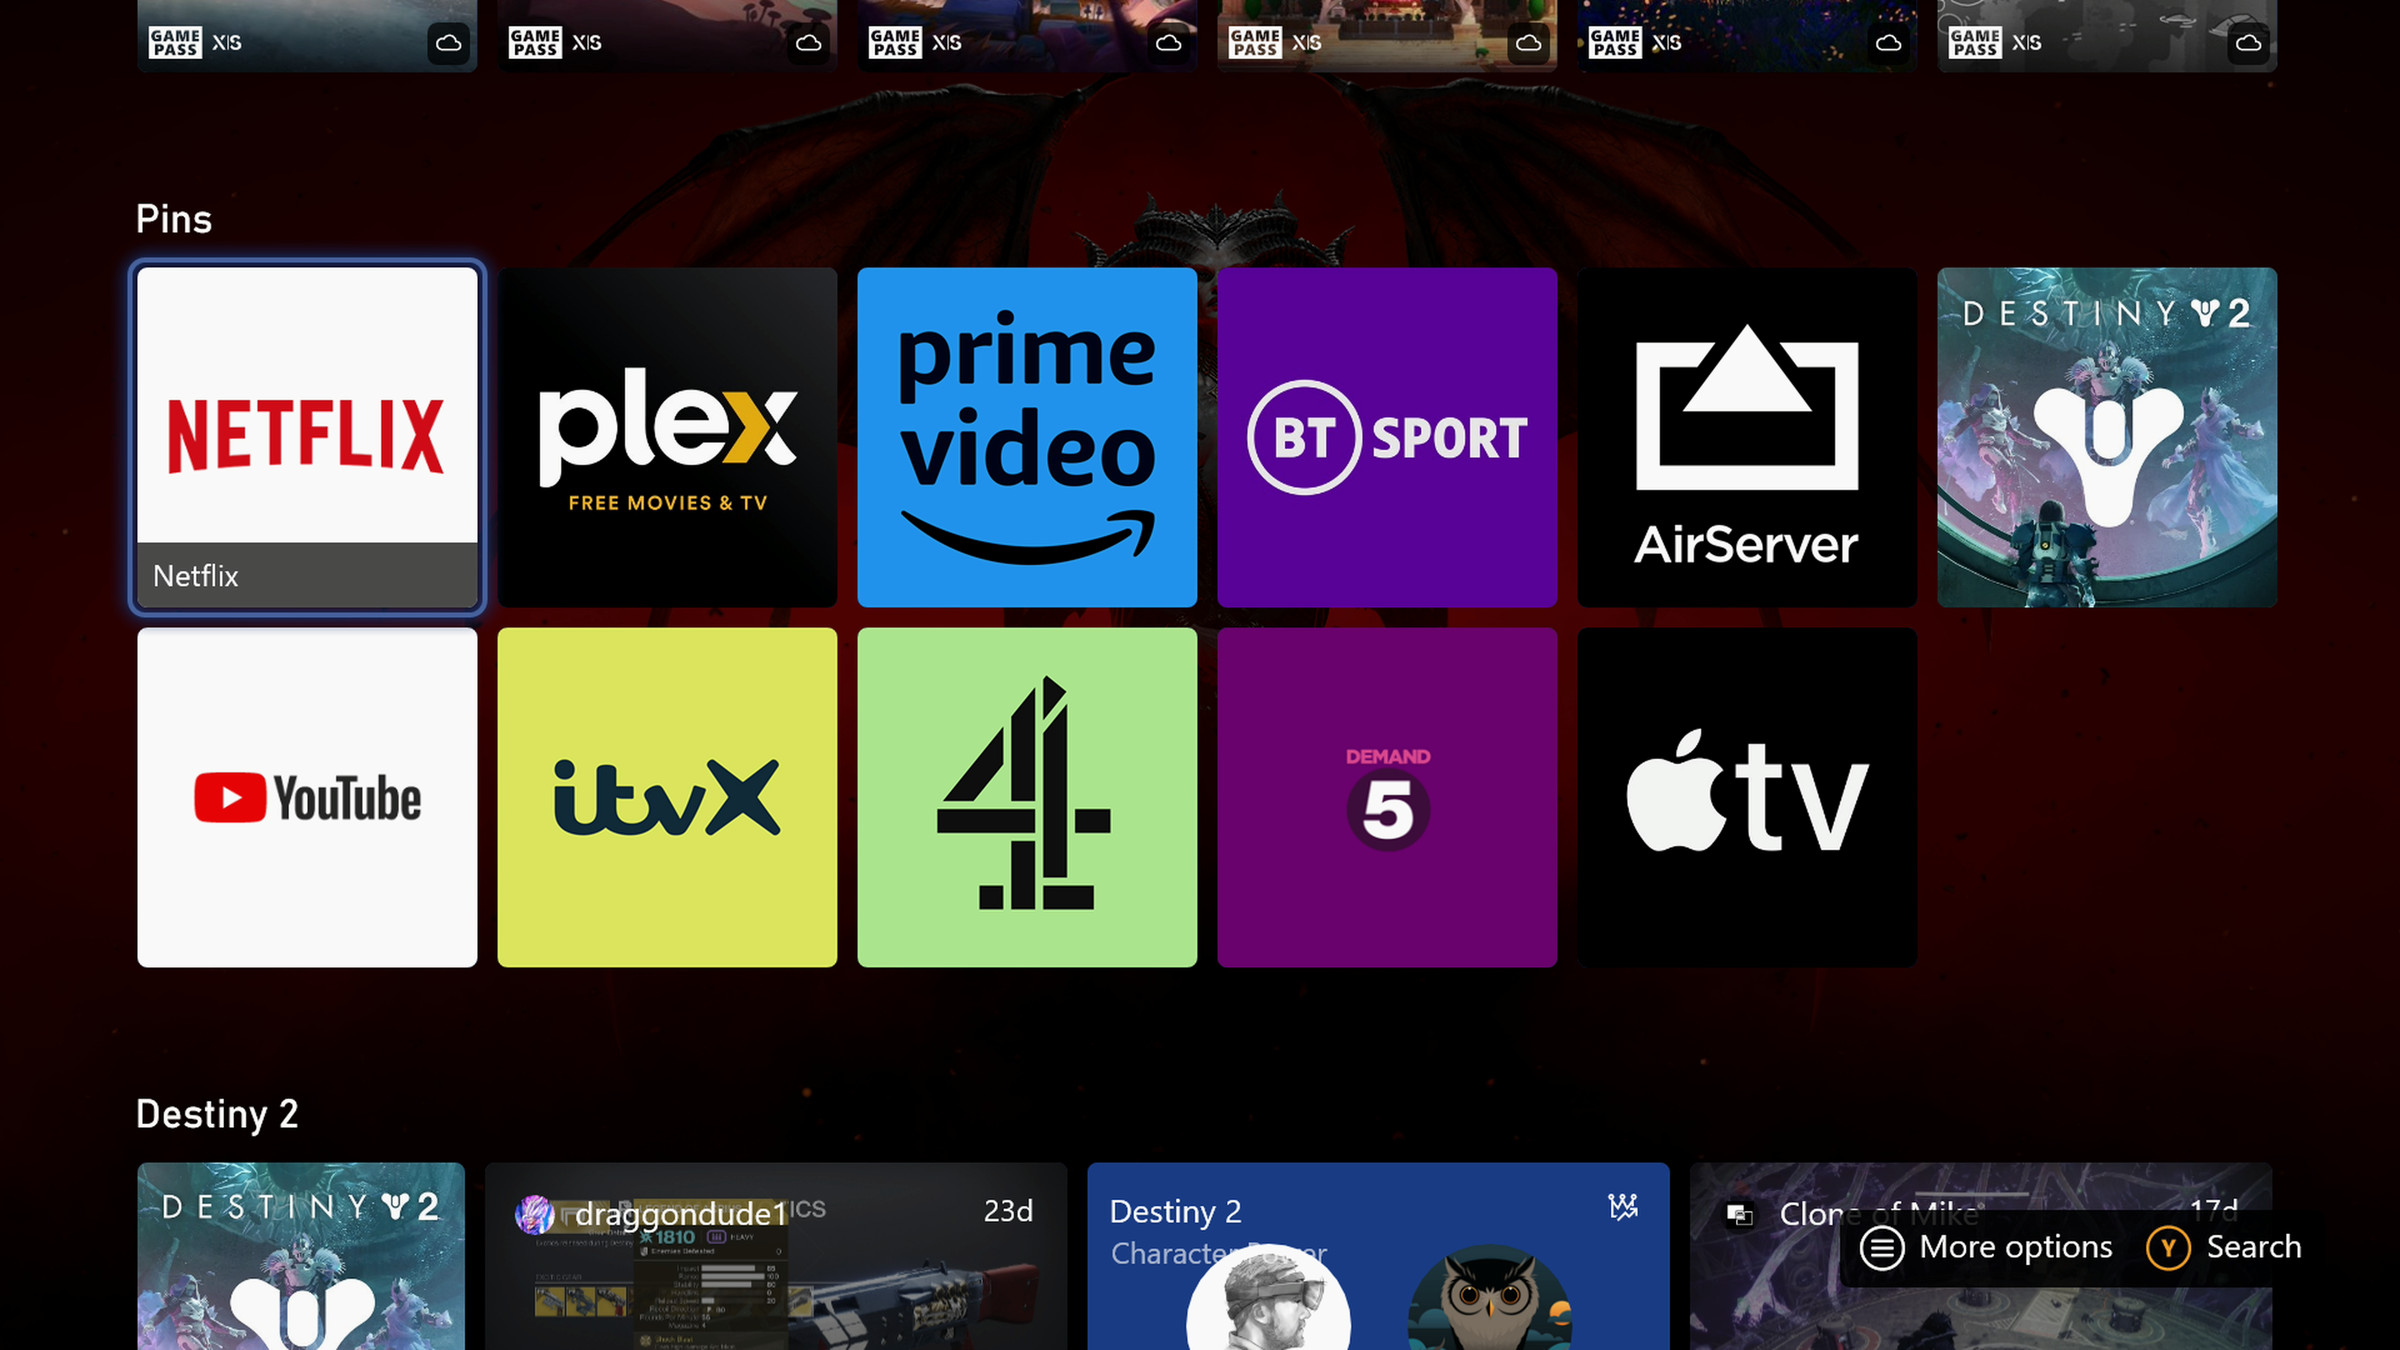
Task: Click More options button
Action: (1983, 1246)
